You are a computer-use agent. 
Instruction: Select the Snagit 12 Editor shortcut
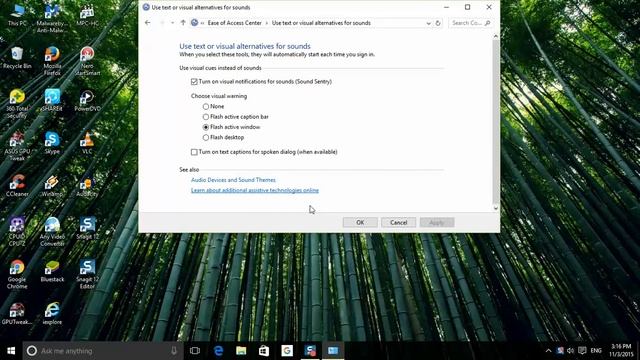[x=87, y=274]
